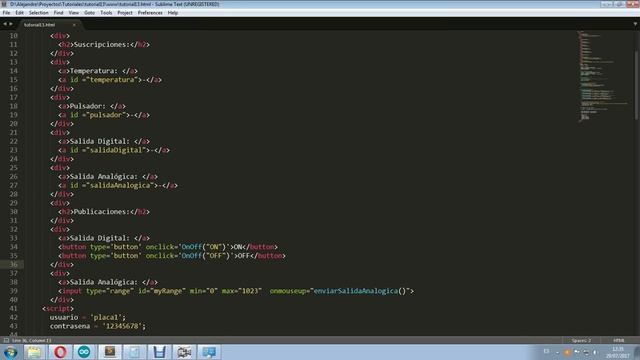Open the Spaces: 2 indentation selector

[581, 340]
